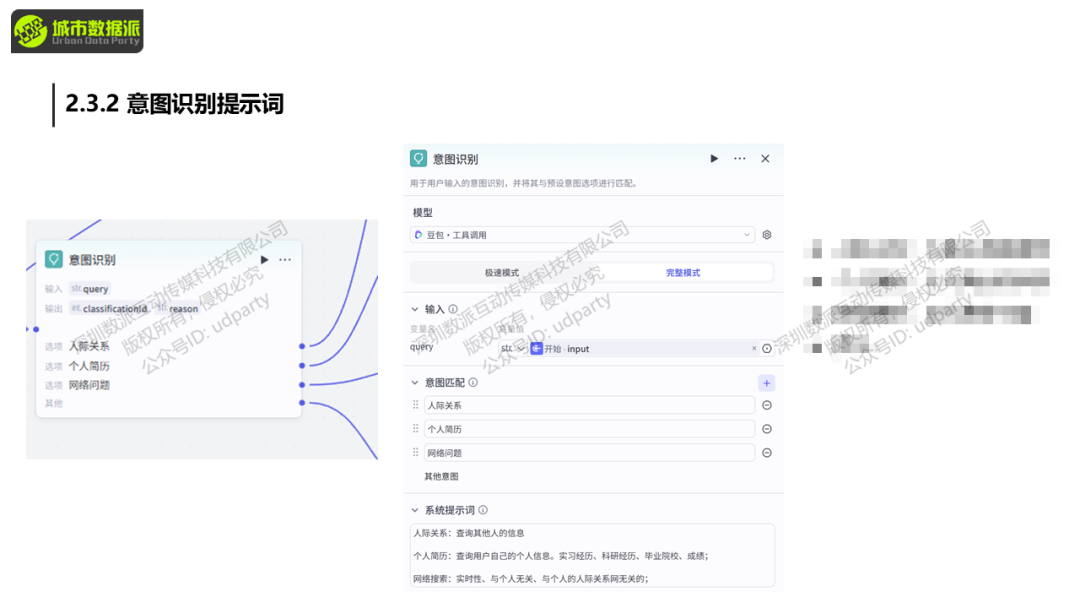Image resolution: width=1080 pixels, height=608 pixels.
Task: Open the panel's three-dot more menu
Action: pyautogui.click(x=740, y=159)
